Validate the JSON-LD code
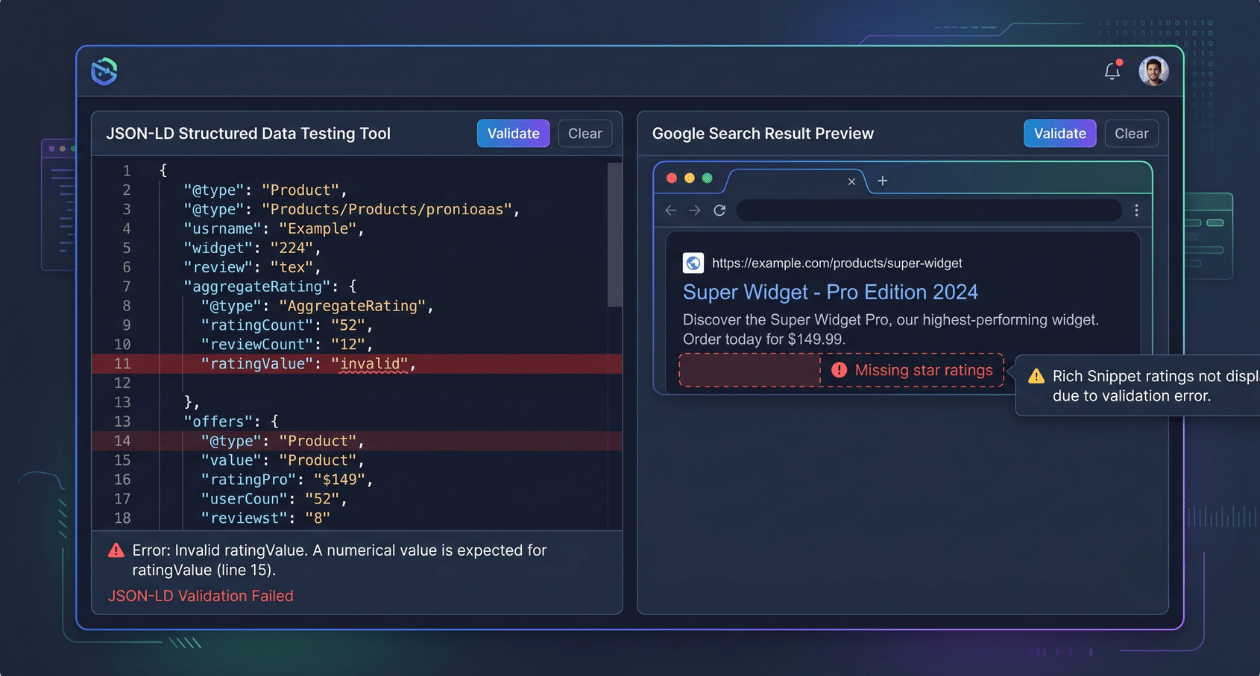The image size is (1260, 676). pyautogui.click(x=513, y=133)
